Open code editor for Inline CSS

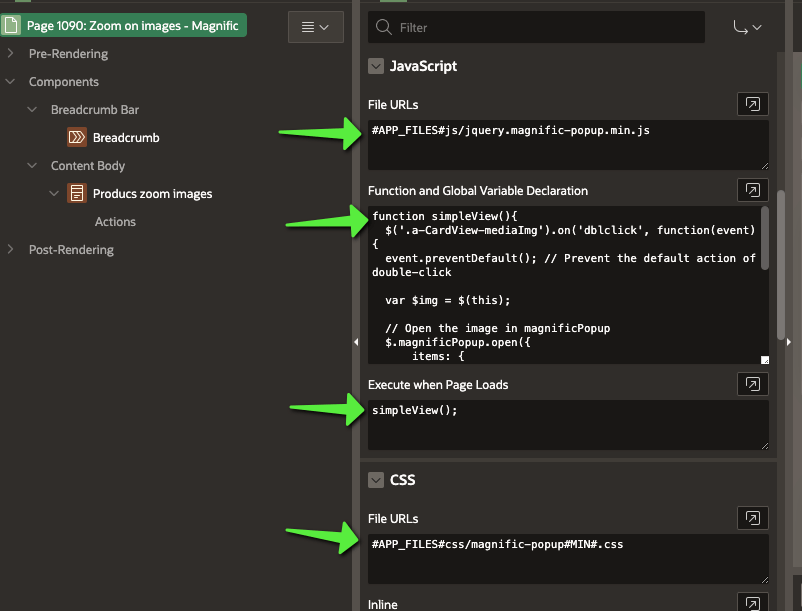pyautogui.click(x=752, y=602)
